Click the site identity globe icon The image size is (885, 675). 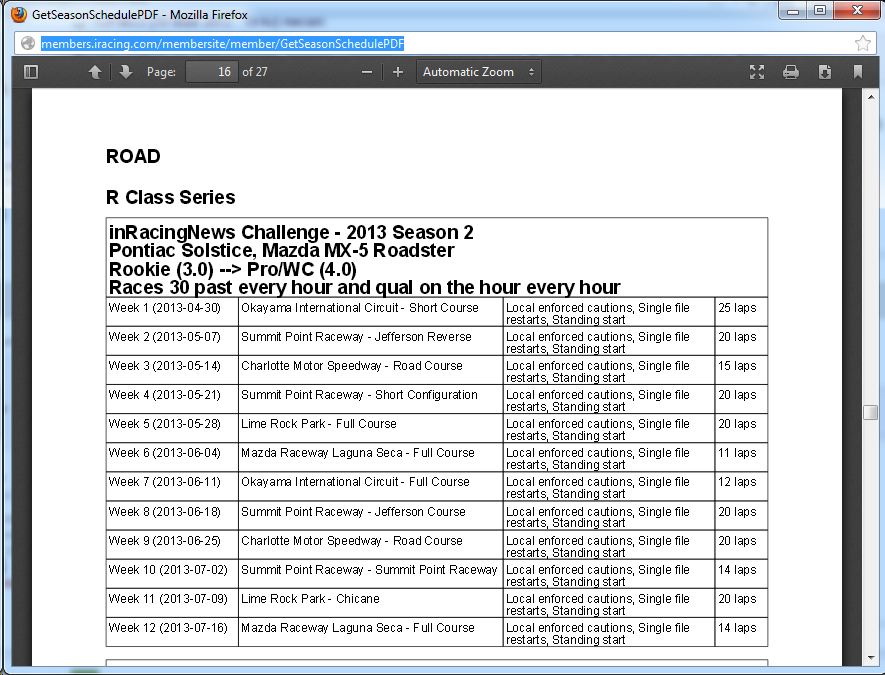(x=28, y=43)
